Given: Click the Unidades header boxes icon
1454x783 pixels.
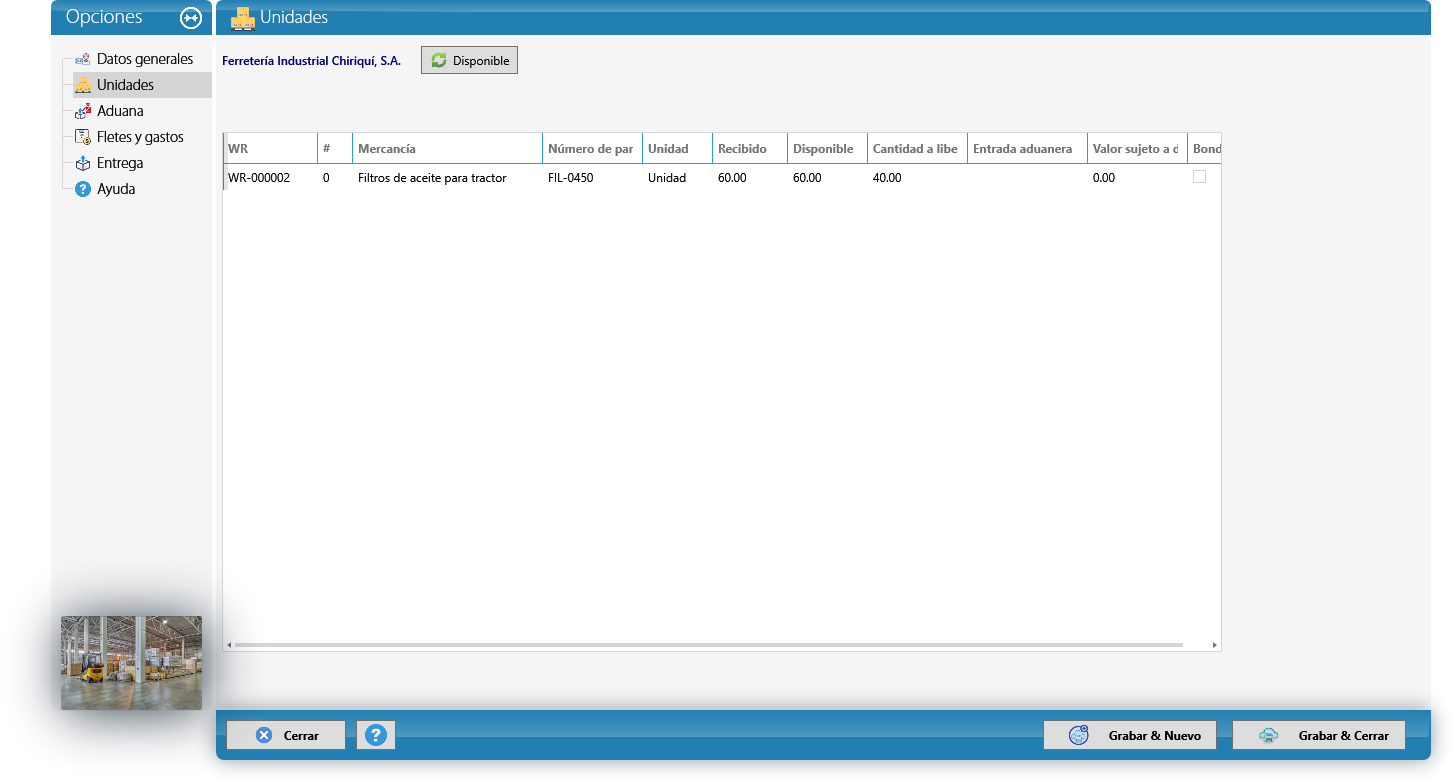Looking at the screenshot, I should [x=243, y=18].
